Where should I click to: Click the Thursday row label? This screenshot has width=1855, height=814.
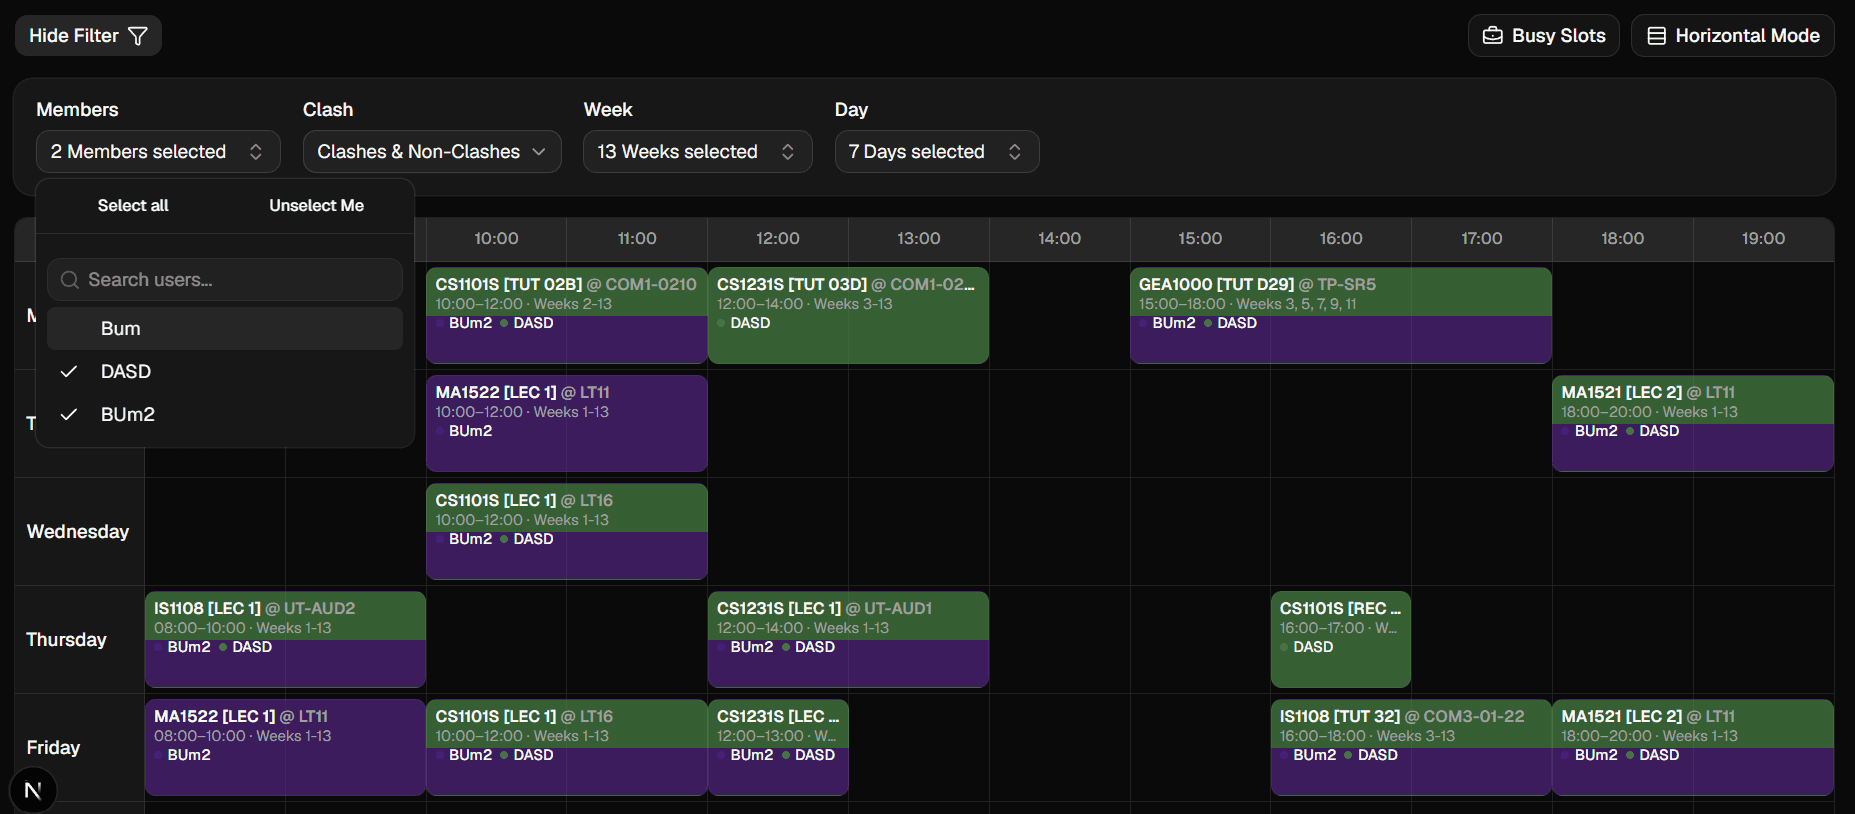coord(66,640)
